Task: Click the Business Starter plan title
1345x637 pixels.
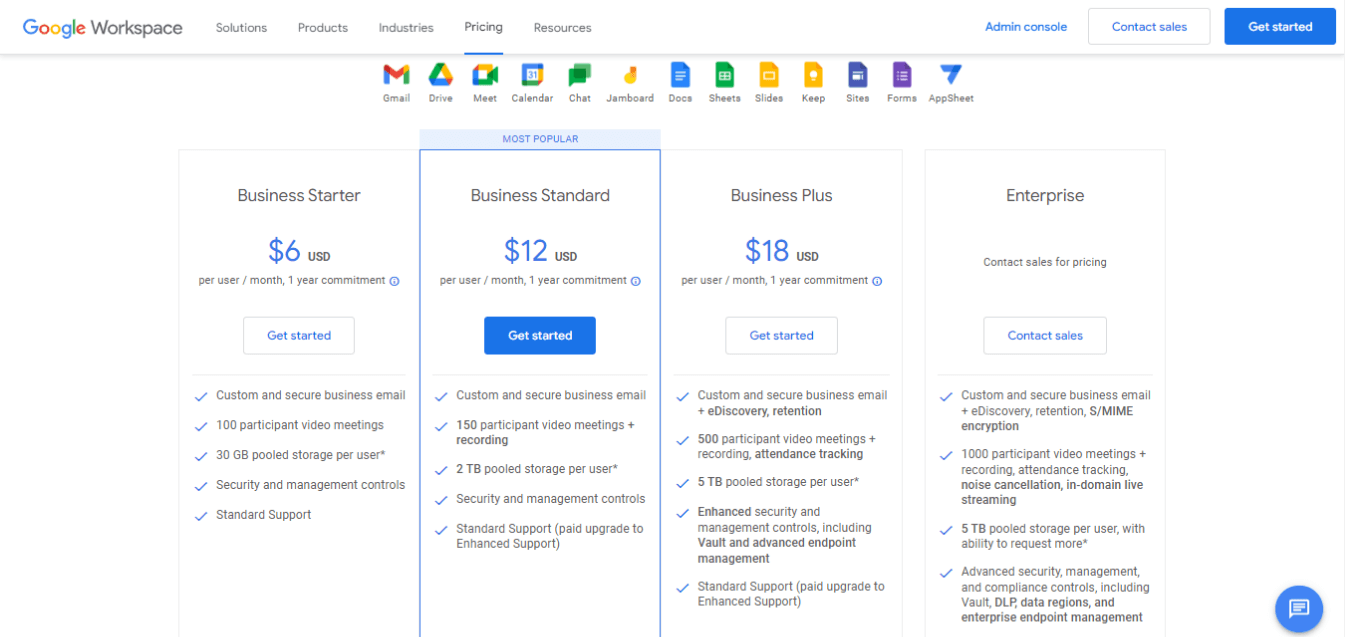Action: [299, 196]
